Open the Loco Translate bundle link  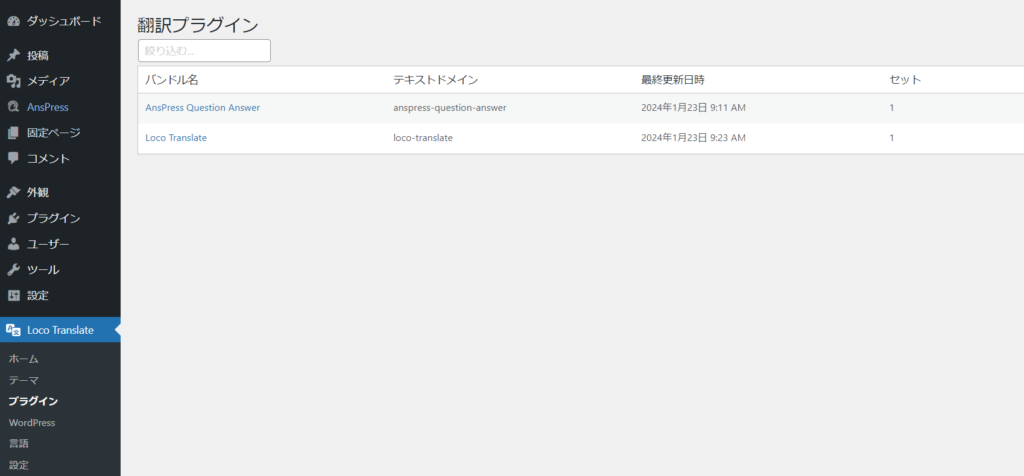(x=176, y=138)
